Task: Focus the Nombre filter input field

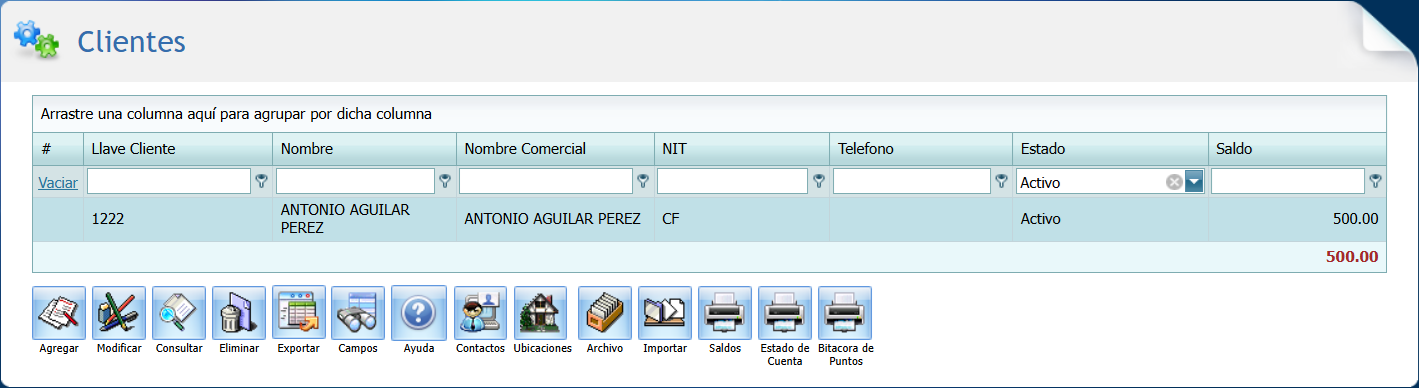Action: 355,181
